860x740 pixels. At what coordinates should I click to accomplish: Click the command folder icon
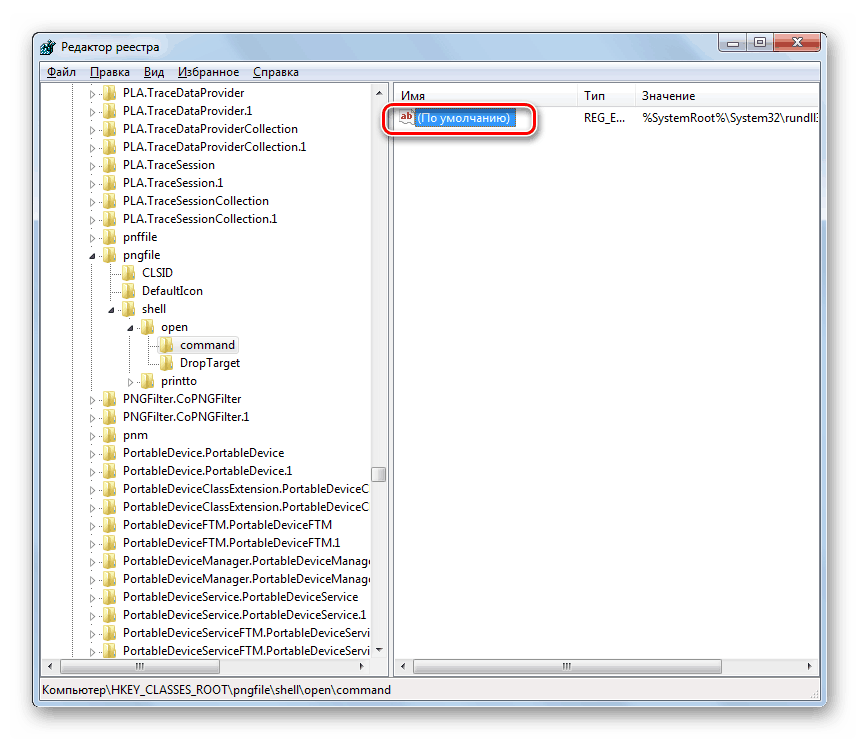(167, 344)
